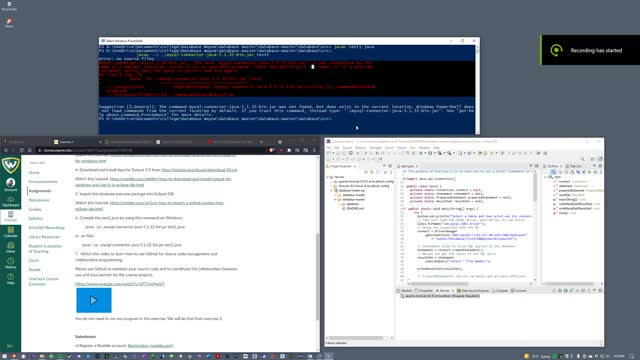Open the YouTube GitHub tutorial link
Image resolution: width=640 pixels, height=360 pixels.
[x=120, y=284]
